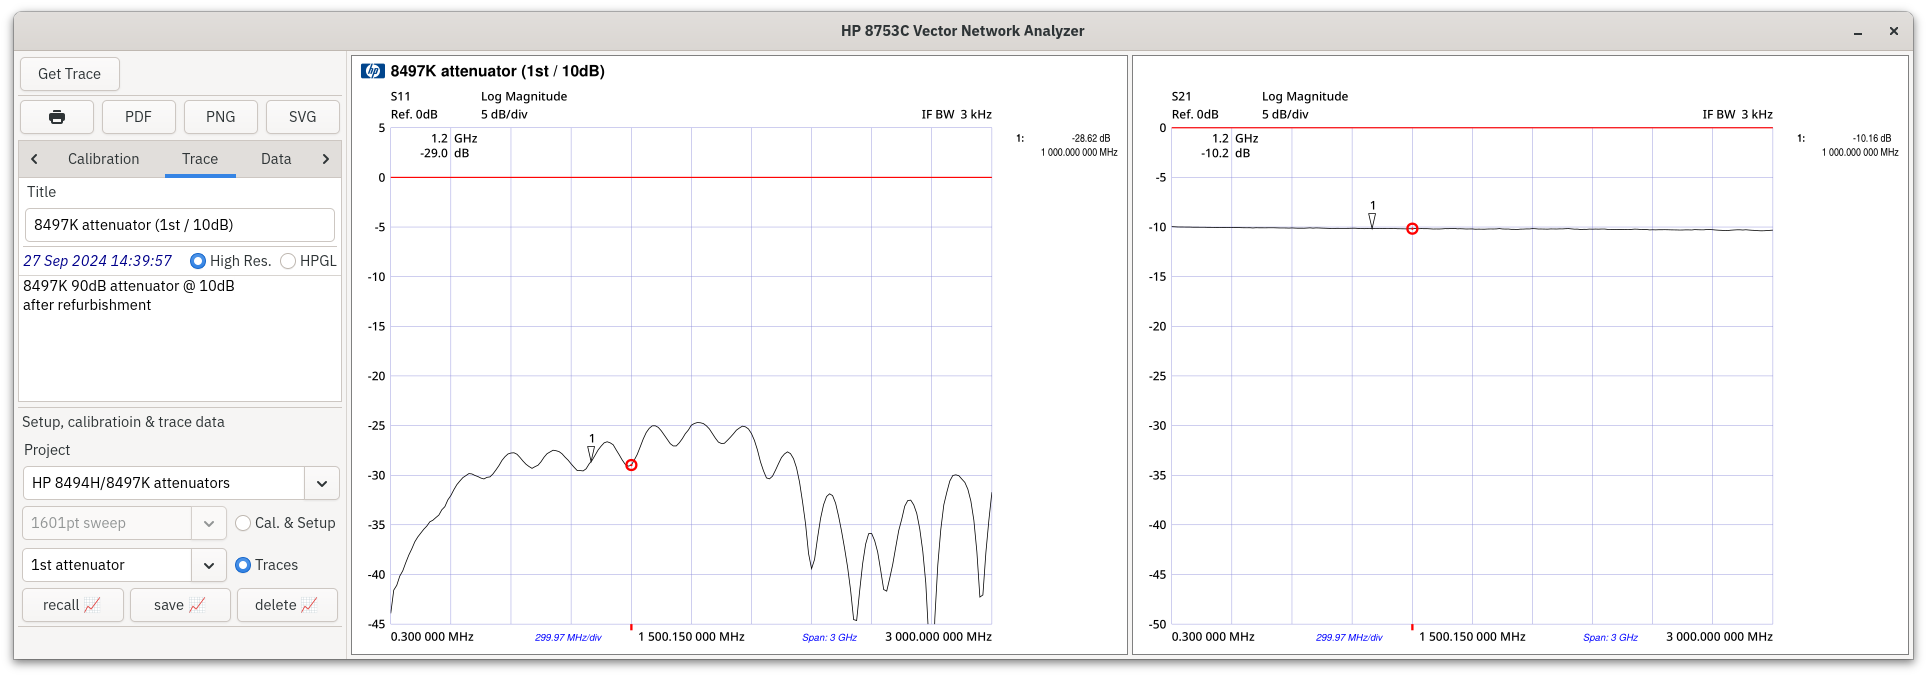Click marker 1 triangle on S11 plot
The height and width of the screenshot is (676, 1927).
click(x=591, y=452)
